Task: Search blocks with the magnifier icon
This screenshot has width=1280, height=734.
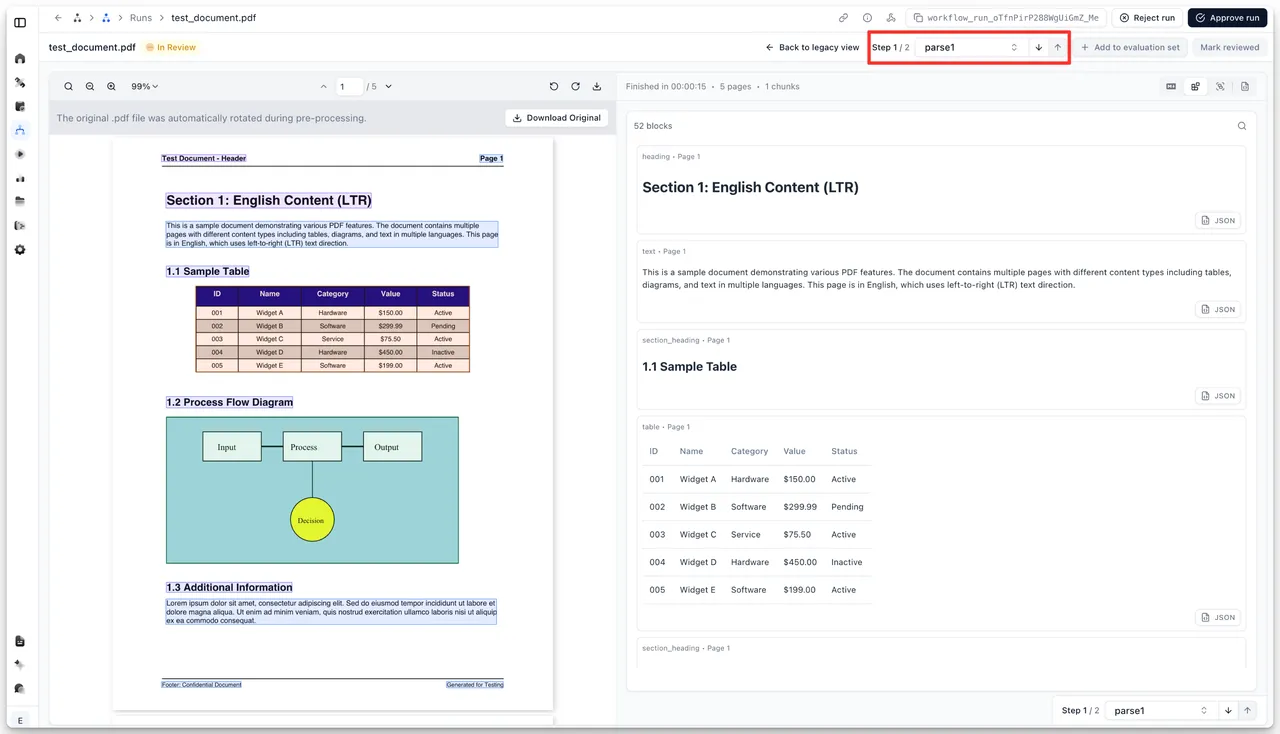Action: tap(1242, 126)
